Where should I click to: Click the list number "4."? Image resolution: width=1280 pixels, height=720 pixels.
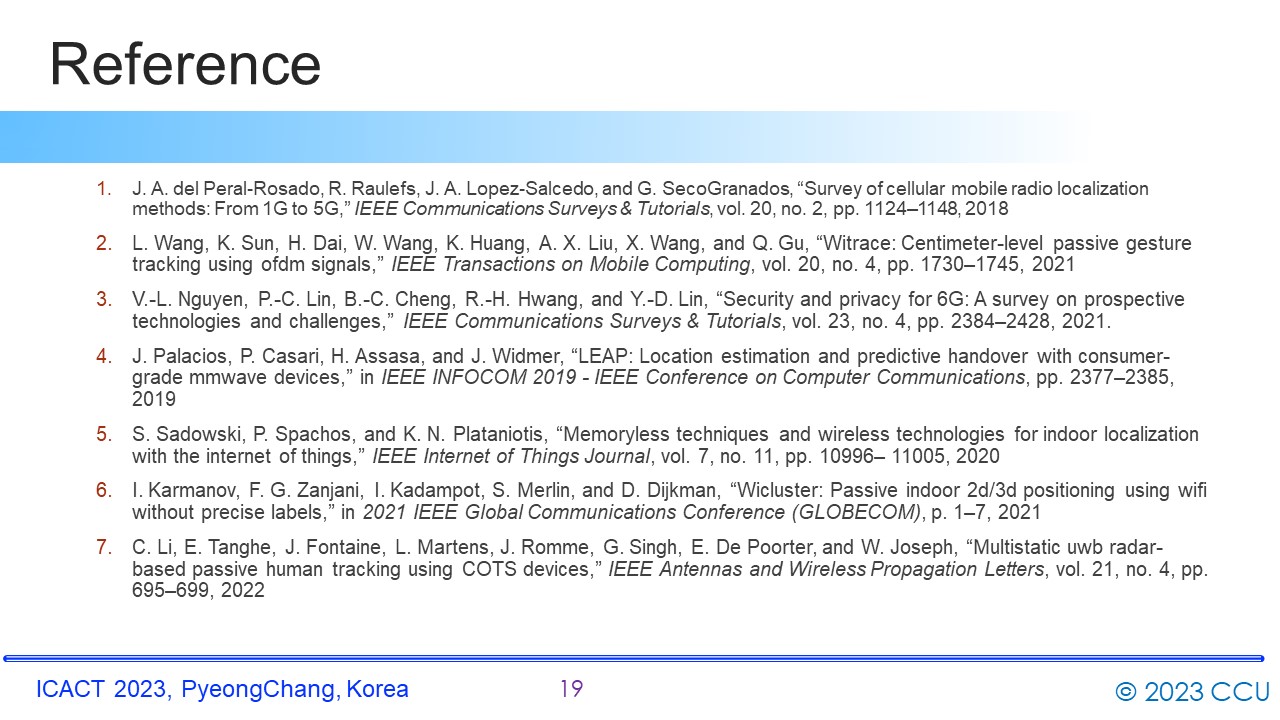(x=105, y=354)
